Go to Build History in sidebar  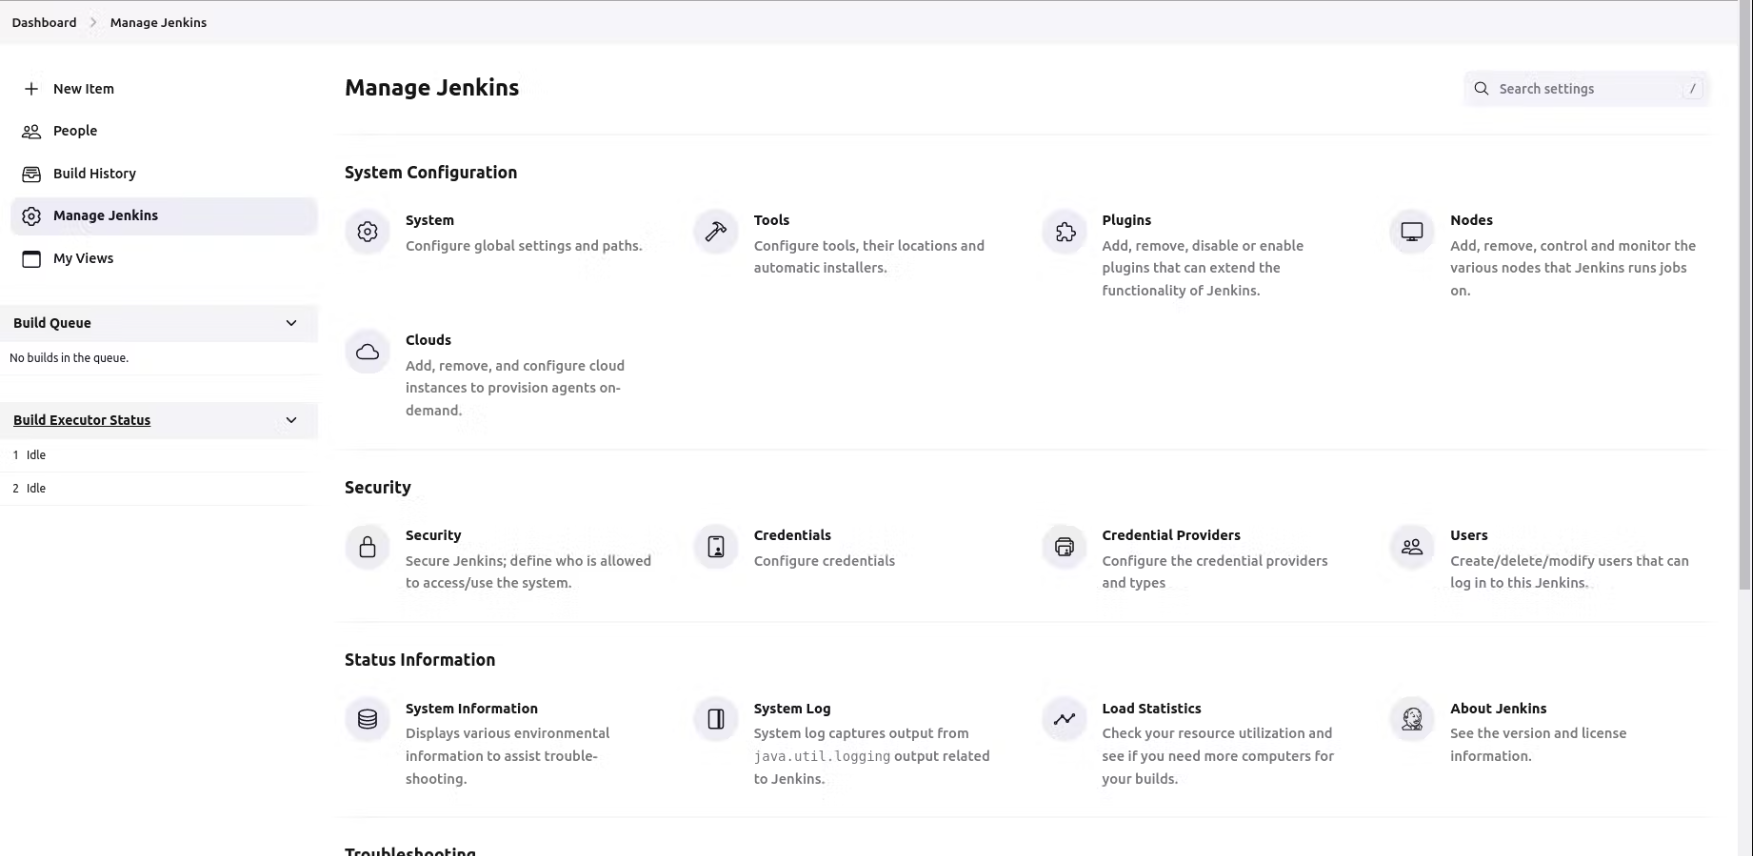[94, 173]
